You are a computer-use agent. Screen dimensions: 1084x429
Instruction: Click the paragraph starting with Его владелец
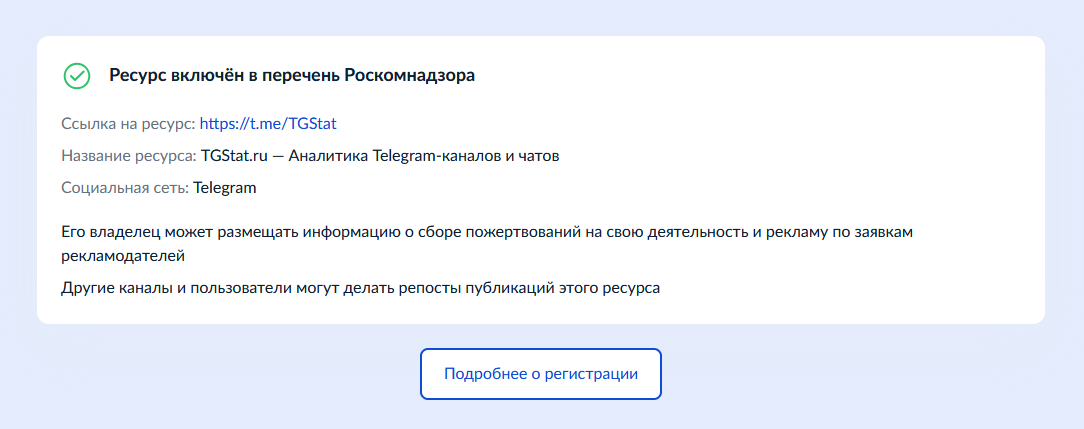[x=487, y=244]
